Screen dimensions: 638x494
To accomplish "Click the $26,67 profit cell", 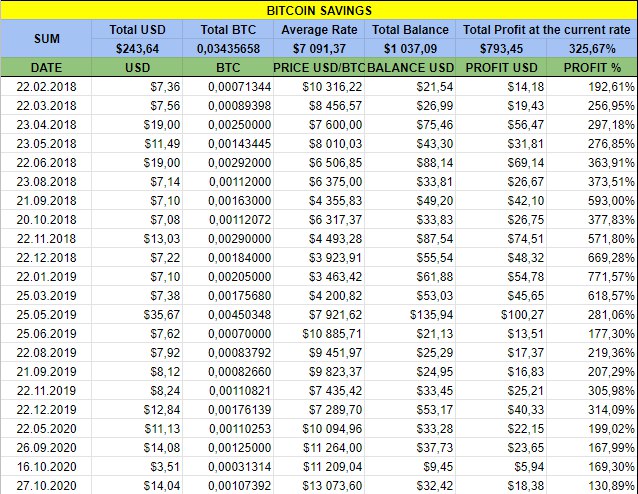I will coord(501,181).
